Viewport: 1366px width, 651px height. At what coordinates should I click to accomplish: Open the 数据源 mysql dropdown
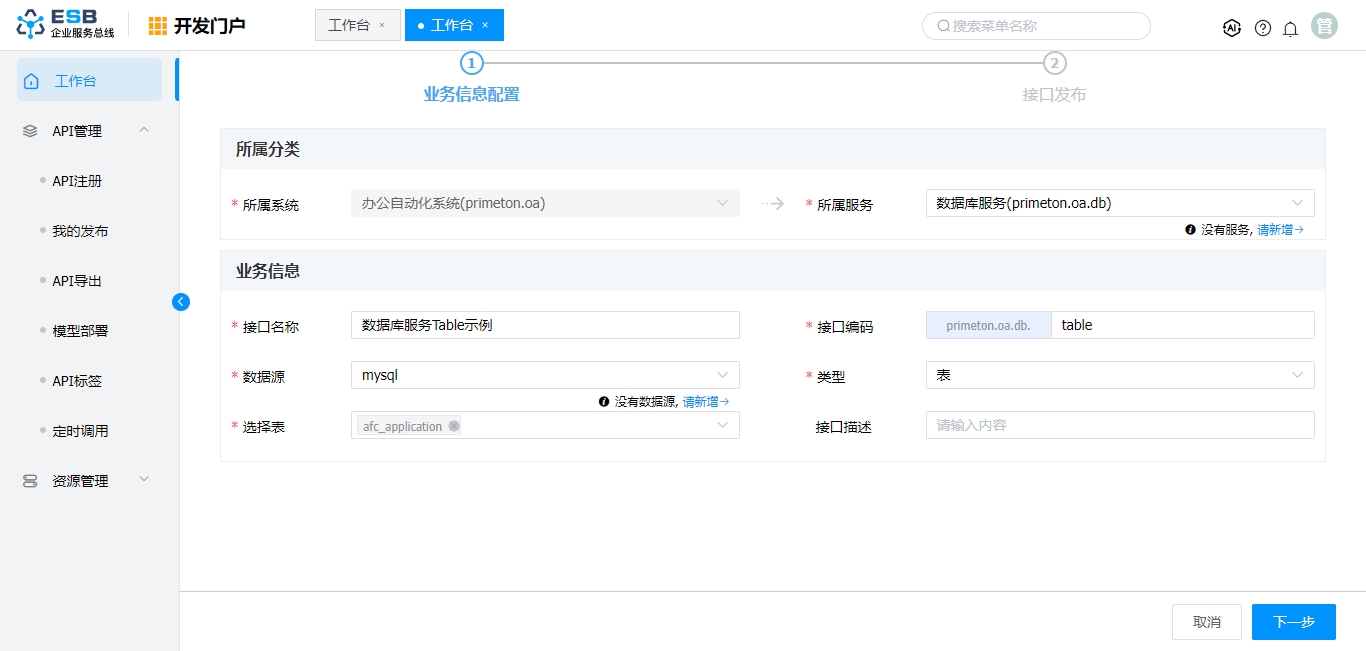click(x=544, y=375)
